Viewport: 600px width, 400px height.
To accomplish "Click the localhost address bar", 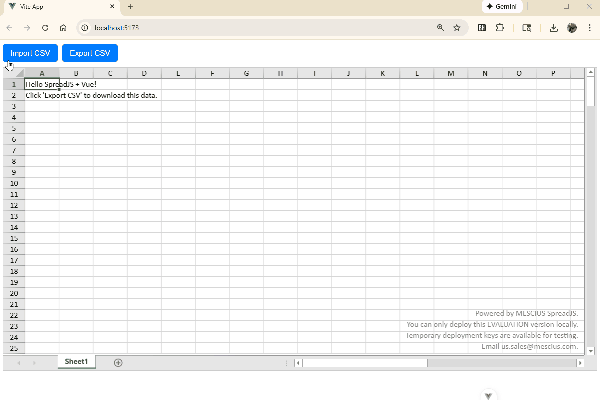I will click(x=260, y=28).
